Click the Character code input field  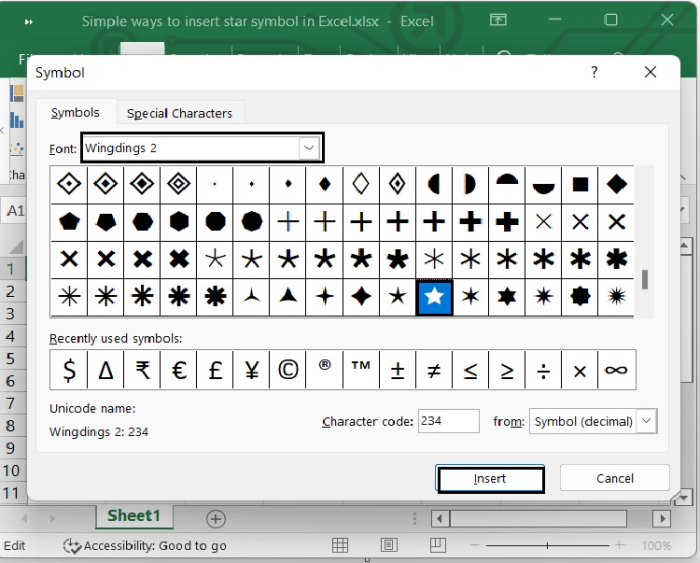click(448, 421)
